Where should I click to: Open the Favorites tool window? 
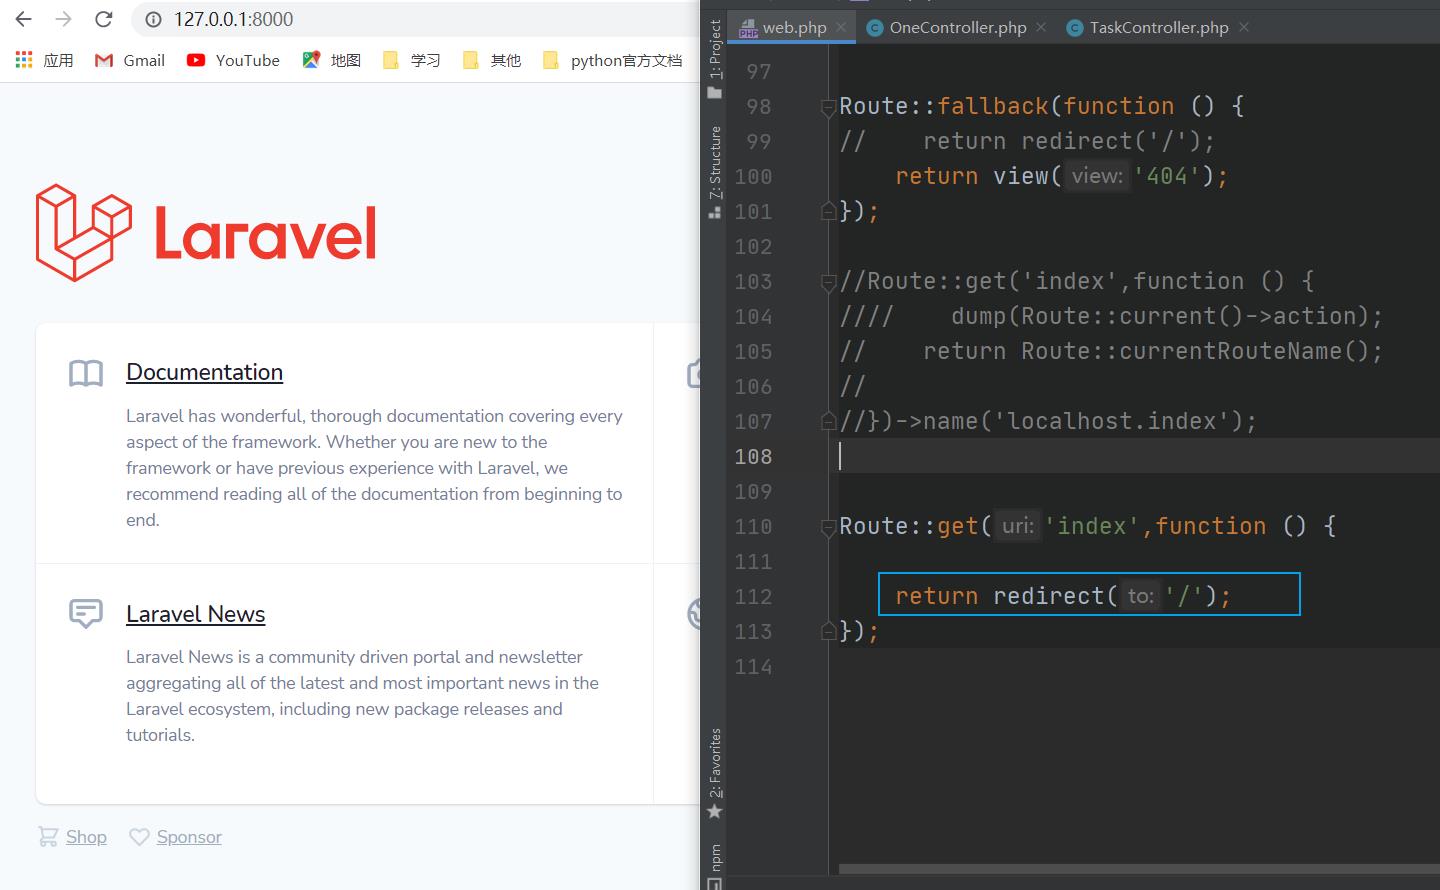714,773
